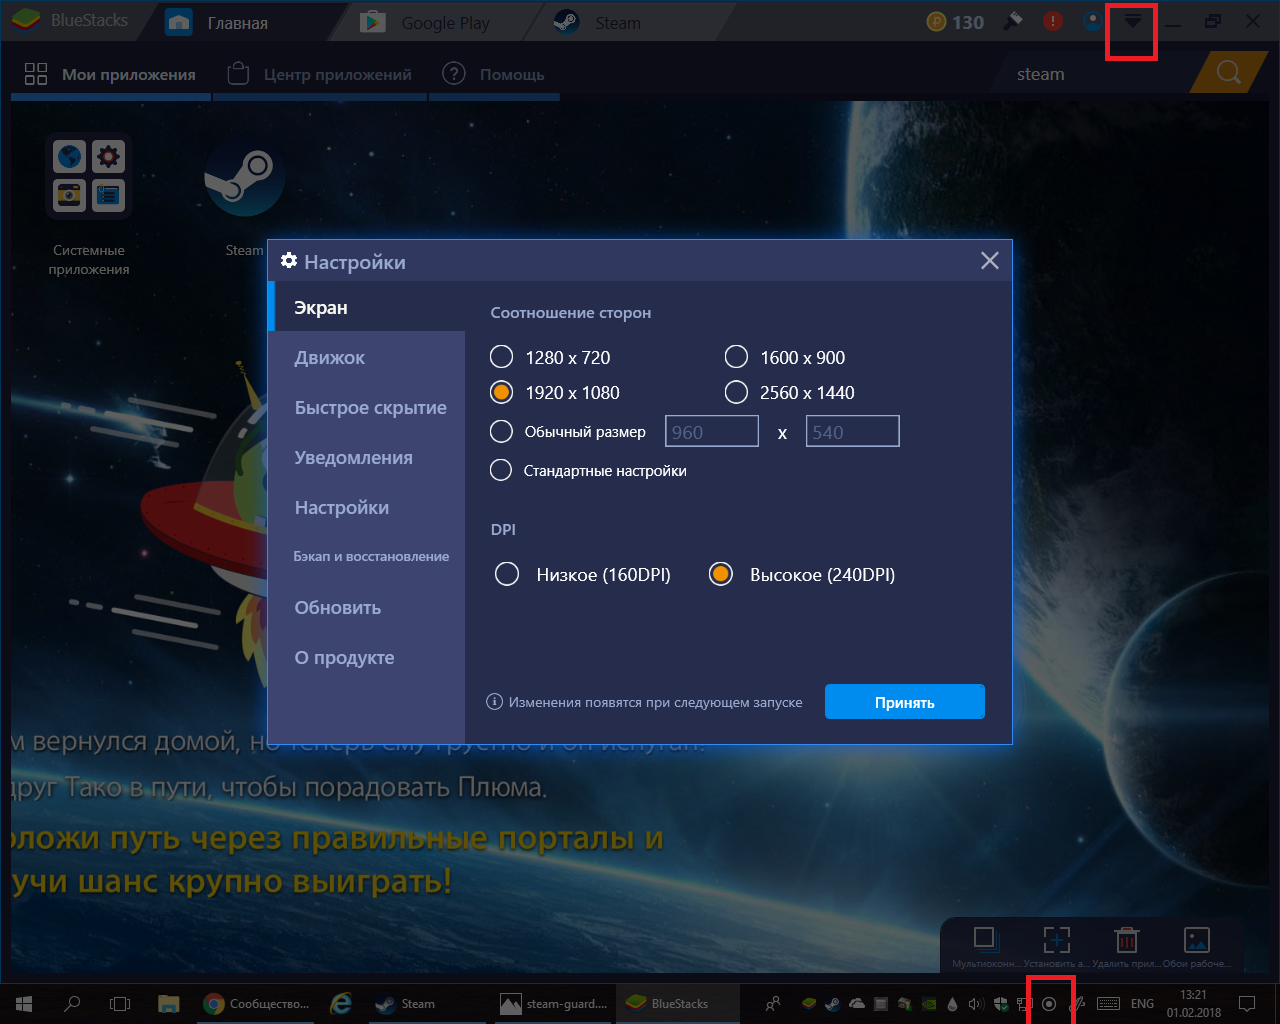Select the 1280 x 720 resolution
Screen dimensions: 1280x1024
click(x=502, y=357)
